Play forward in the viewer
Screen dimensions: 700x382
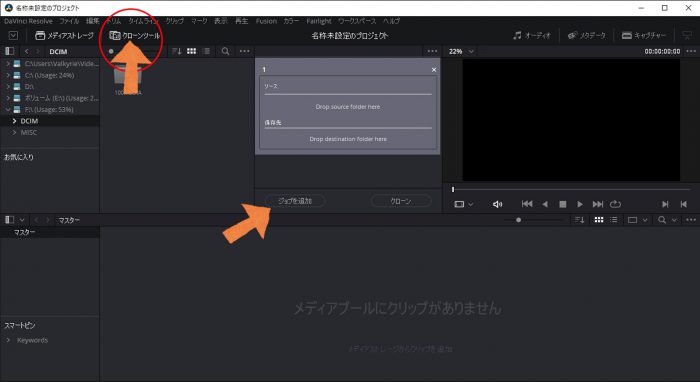580,204
